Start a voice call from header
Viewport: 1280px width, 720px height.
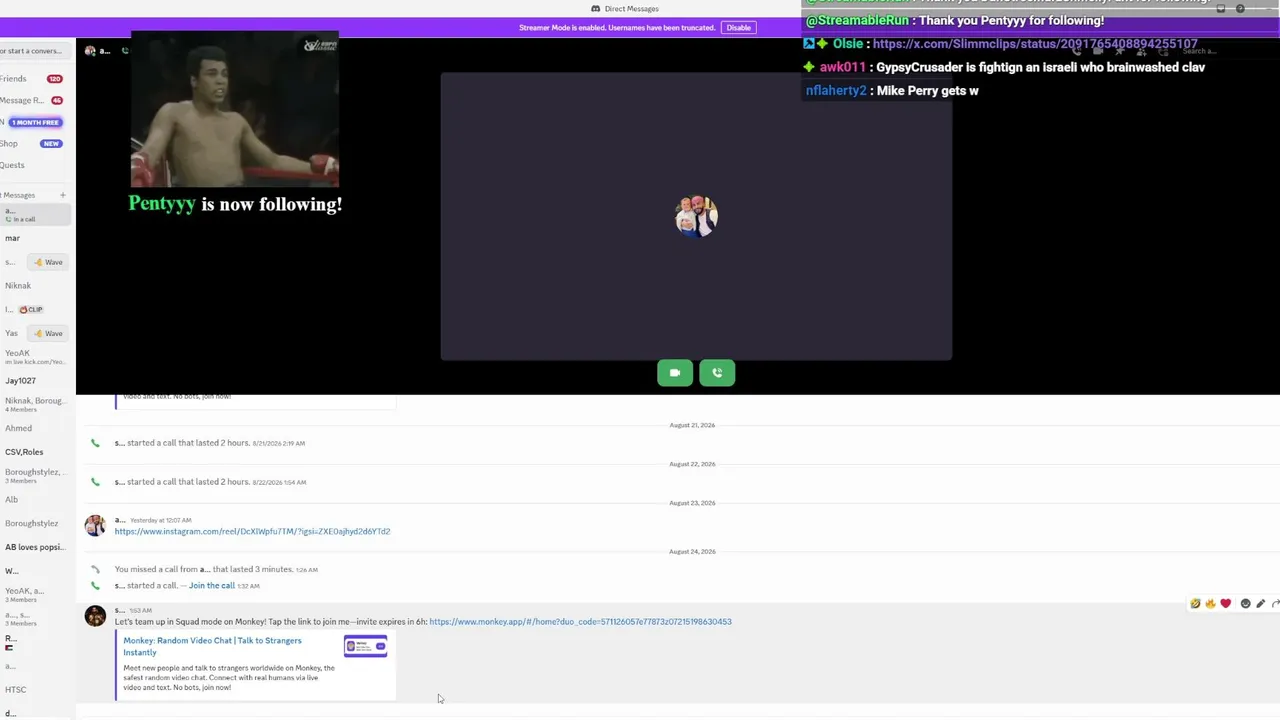point(1077,51)
